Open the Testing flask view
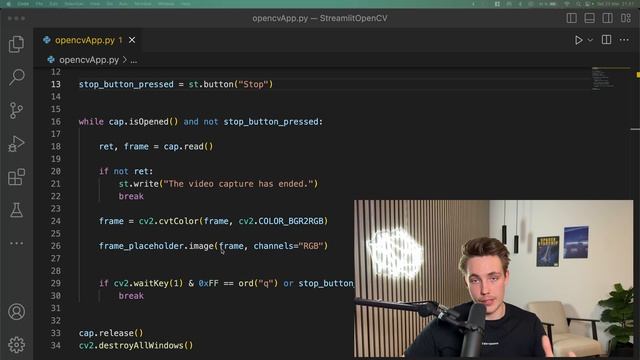The height and width of the screenshot is (360, 640). [16, 210]
